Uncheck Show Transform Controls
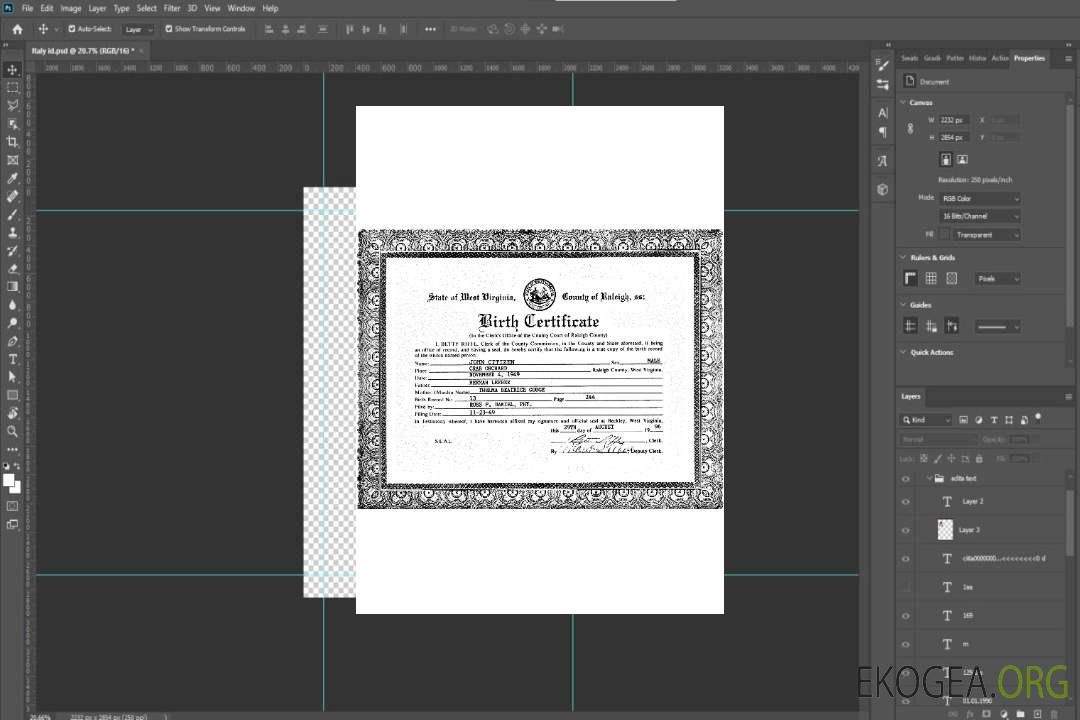The width and height of the screenshot is (1080, 720). tap(169, 29)
